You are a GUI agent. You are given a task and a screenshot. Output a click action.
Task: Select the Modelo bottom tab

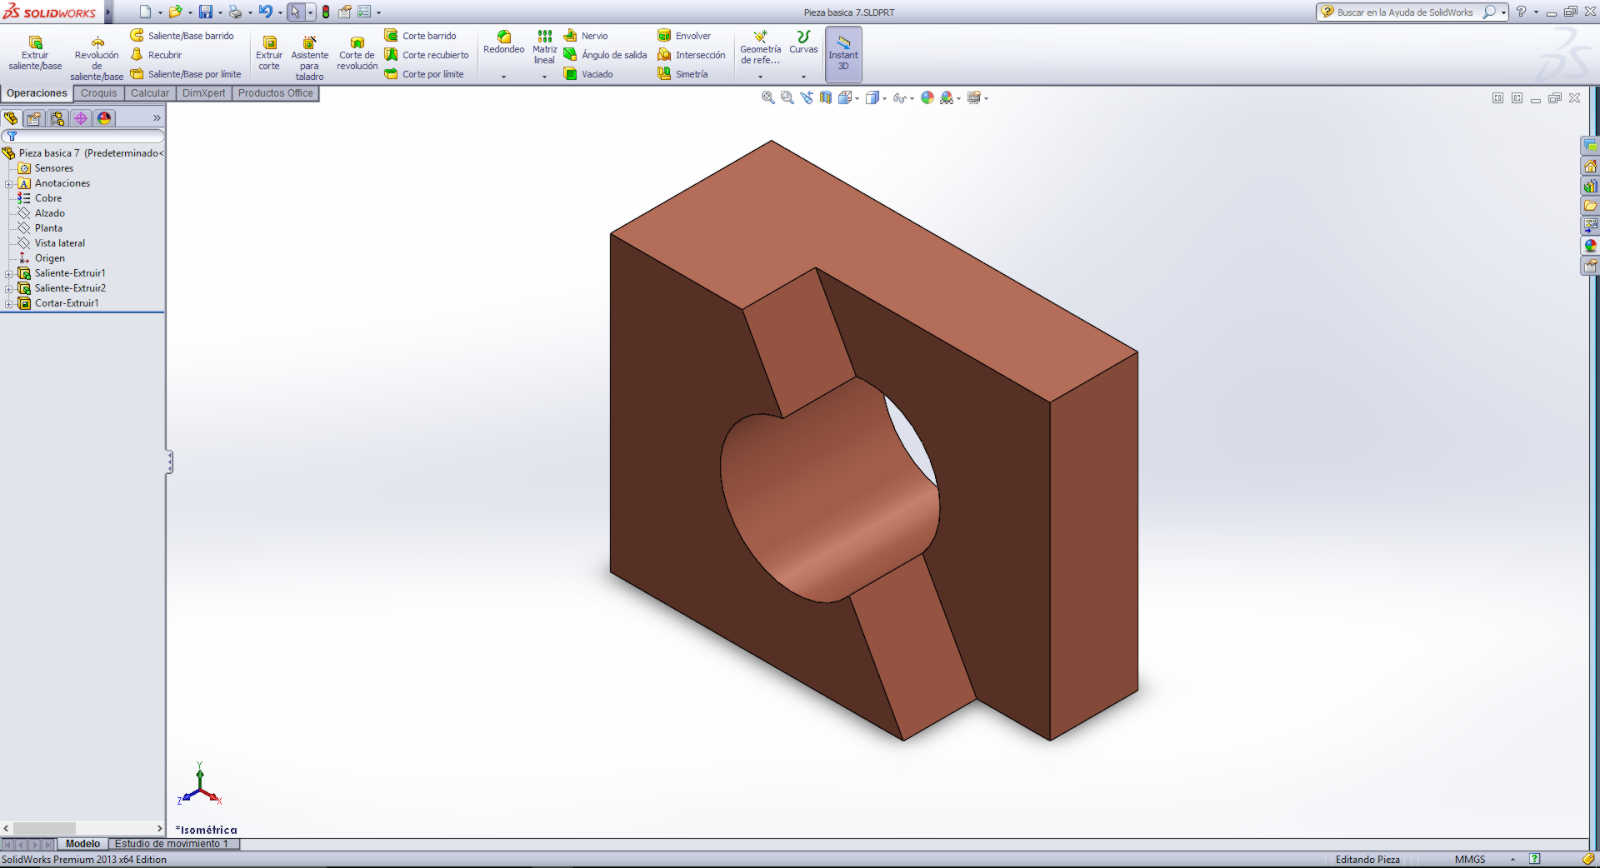[83, 844]
